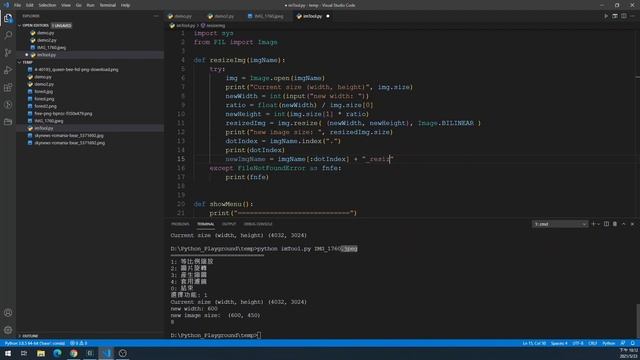Open the Terminal menu
The height and width of the screenshot is (360, 640).
pyautogui.click(x=108, y=5)
